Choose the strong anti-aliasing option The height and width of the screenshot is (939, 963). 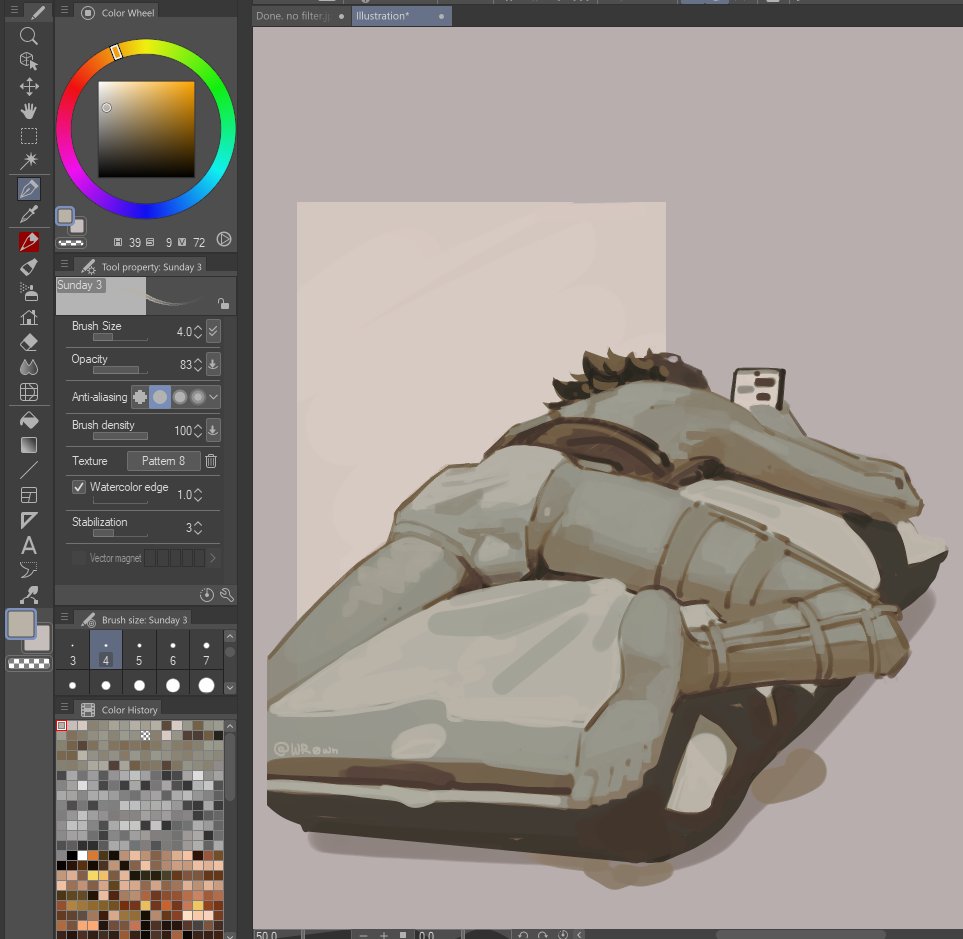198,397
